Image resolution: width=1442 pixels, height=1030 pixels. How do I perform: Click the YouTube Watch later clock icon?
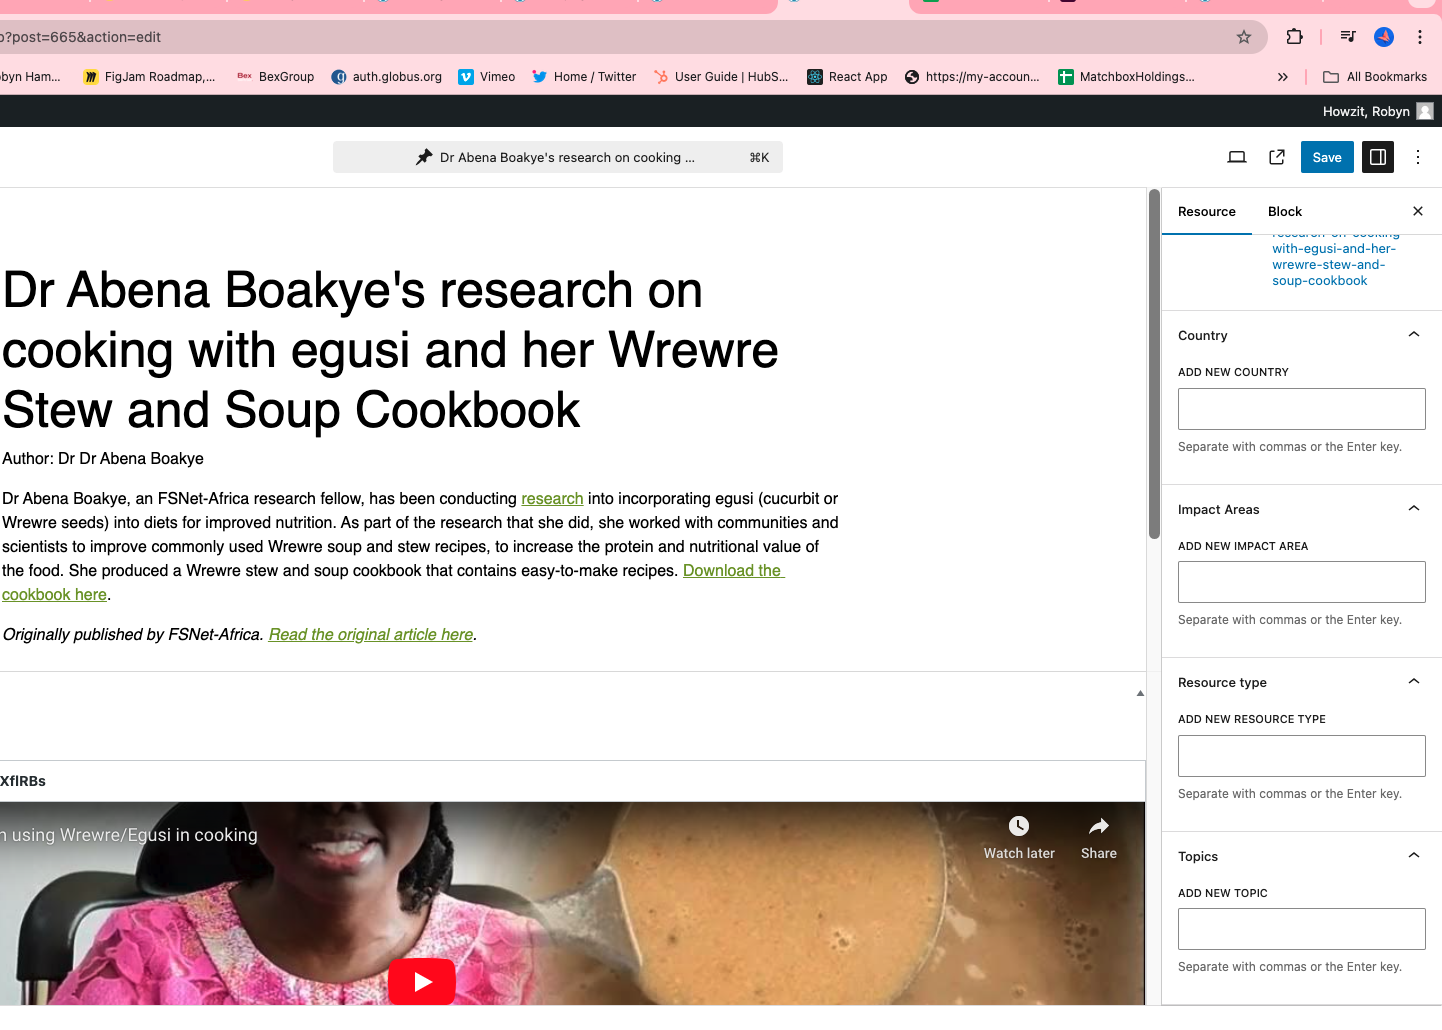click(x=1018, y=827)
